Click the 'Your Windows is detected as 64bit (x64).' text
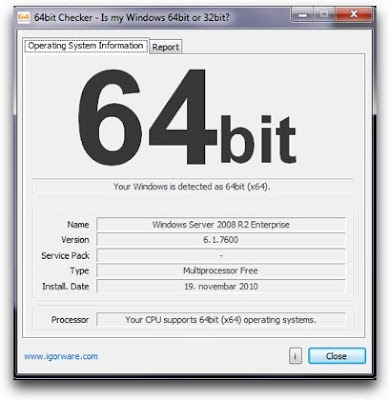This screenshot has width=389, height=400. tap(192, 187)
